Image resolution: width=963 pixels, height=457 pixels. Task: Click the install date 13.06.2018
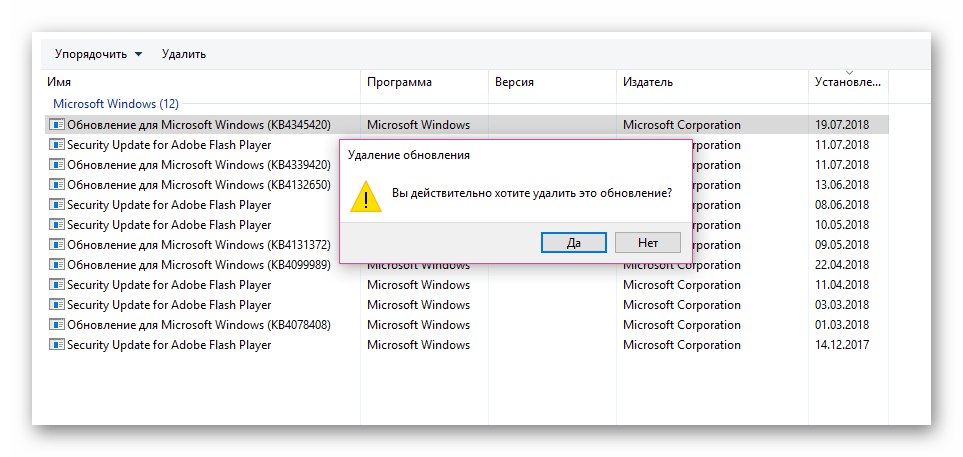pos(842,185)
